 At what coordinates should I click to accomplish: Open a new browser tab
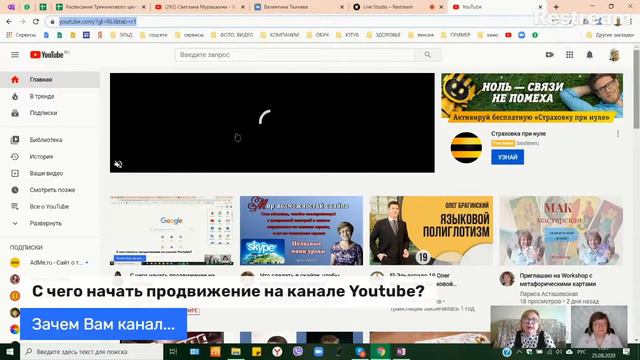click(x=556, y=7)
